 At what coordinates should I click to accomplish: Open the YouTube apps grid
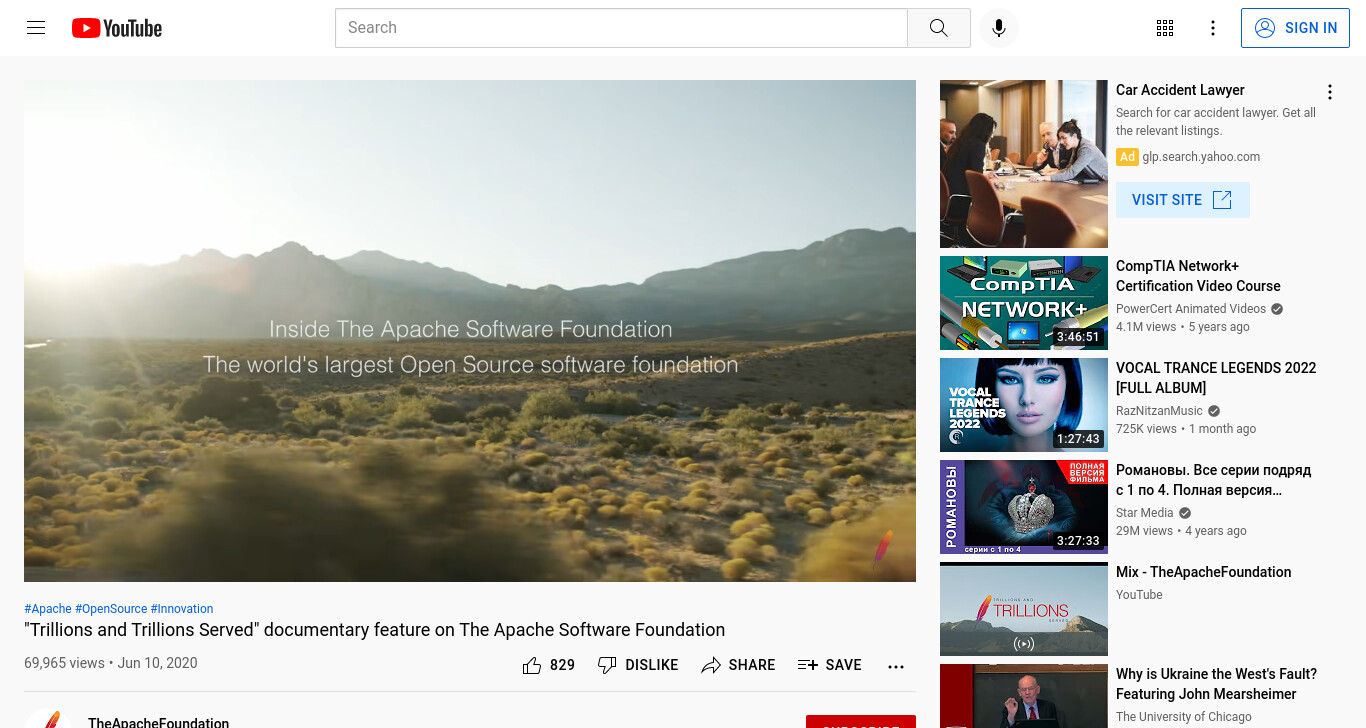click(1165, 28)
